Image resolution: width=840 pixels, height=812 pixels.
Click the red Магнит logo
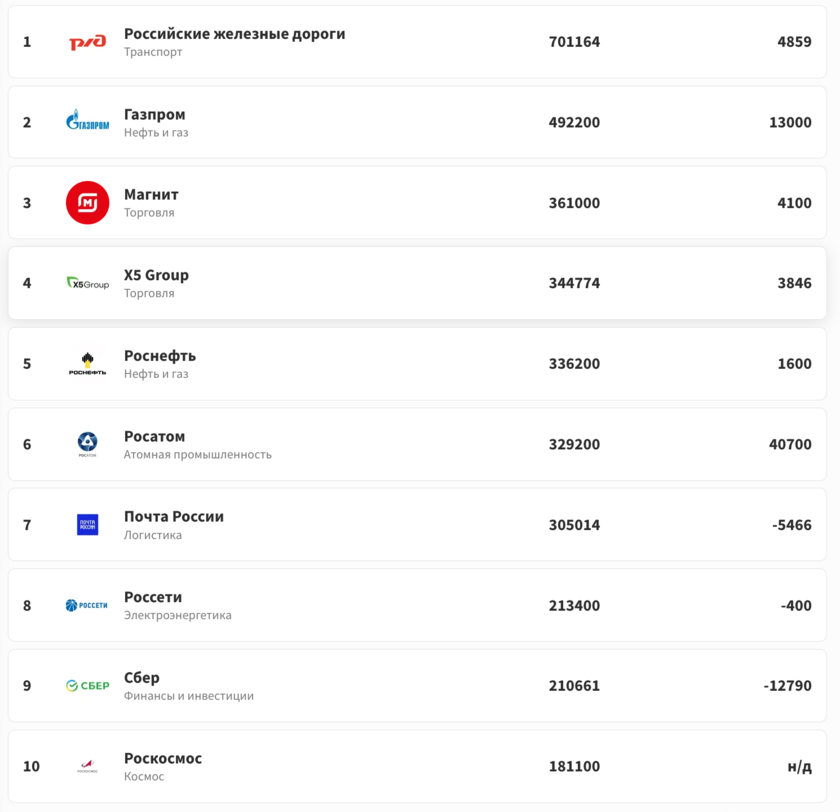87,203
